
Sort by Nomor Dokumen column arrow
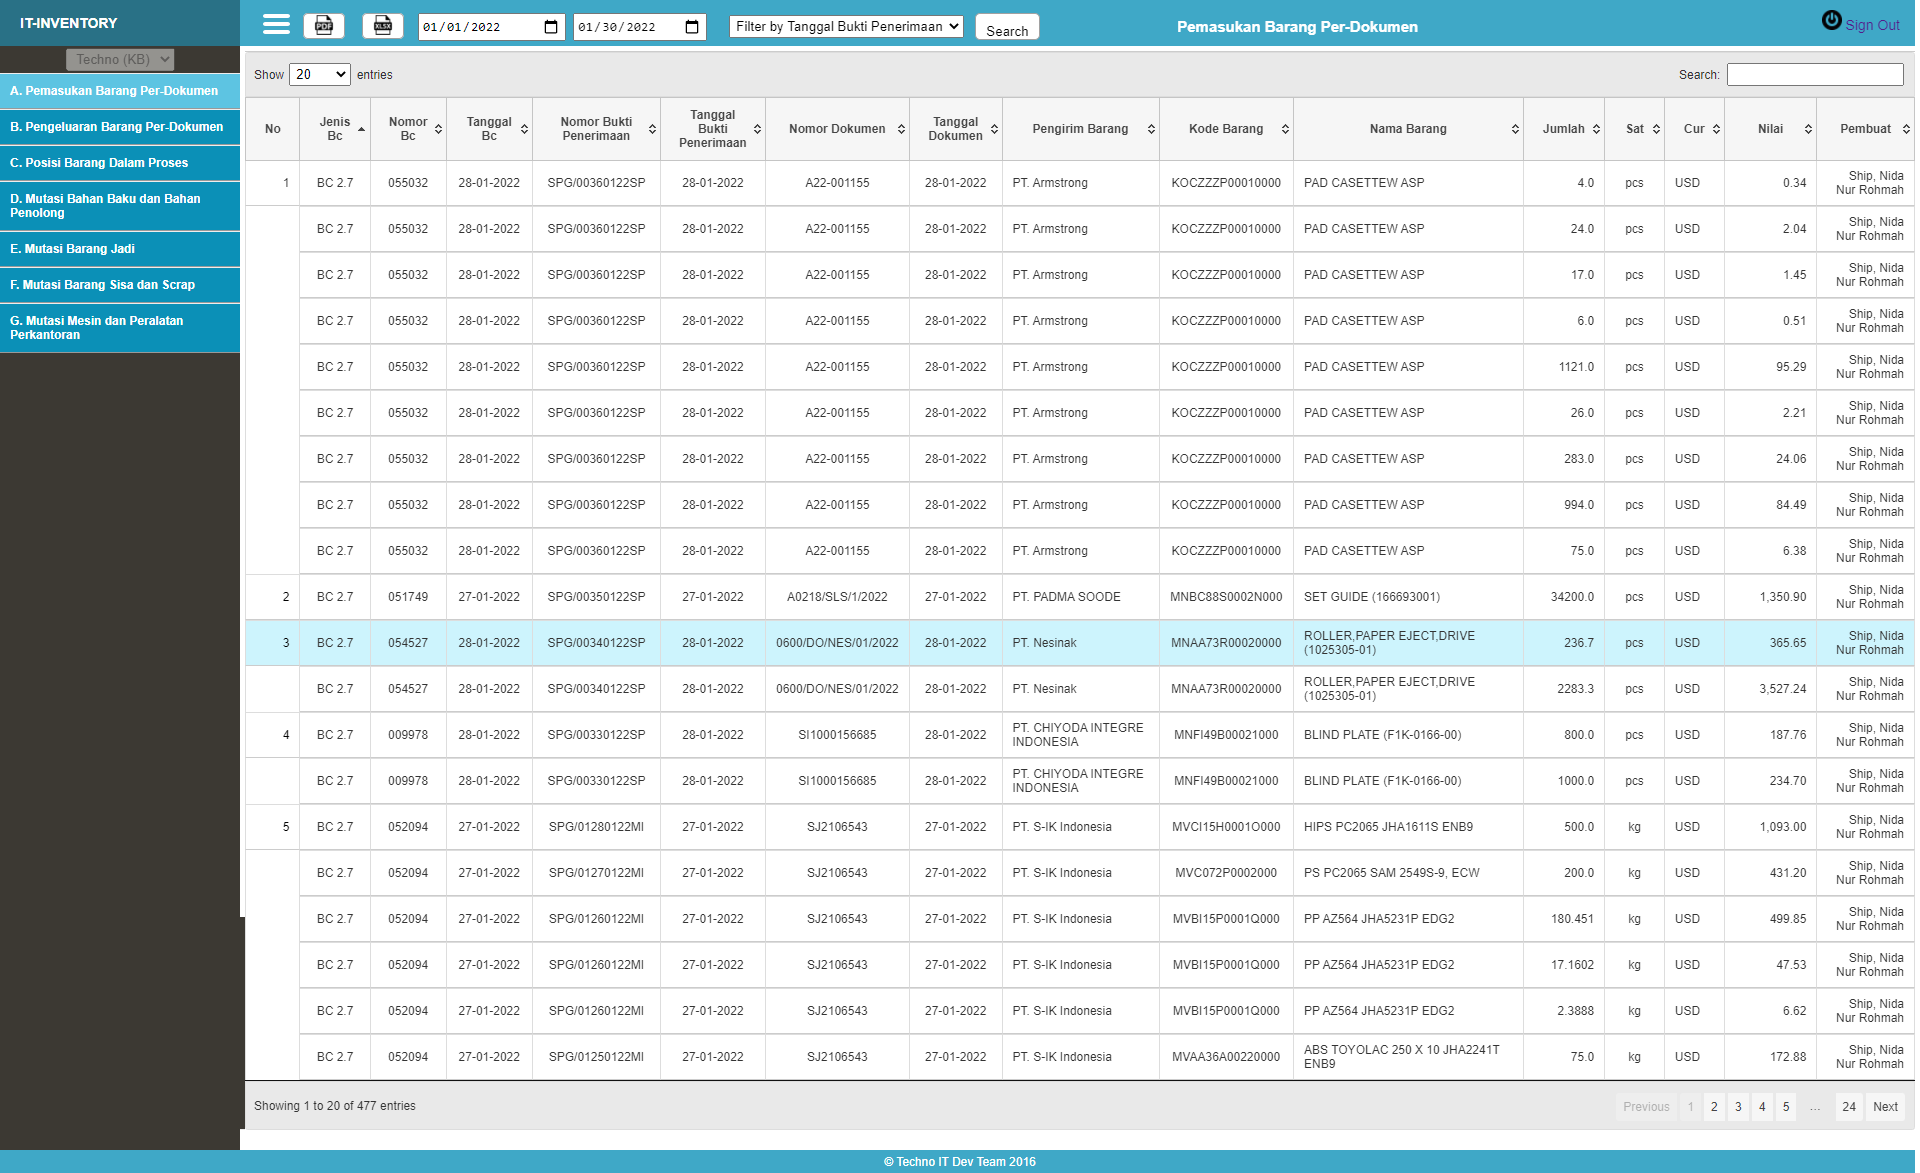pos(901,129)
